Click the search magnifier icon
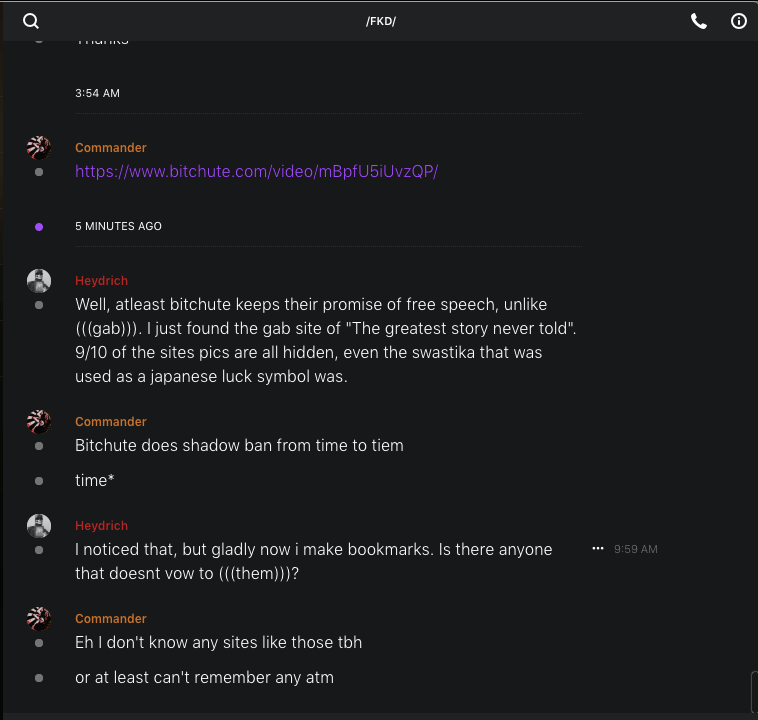758x720 pixels. [x=31, y=21]
